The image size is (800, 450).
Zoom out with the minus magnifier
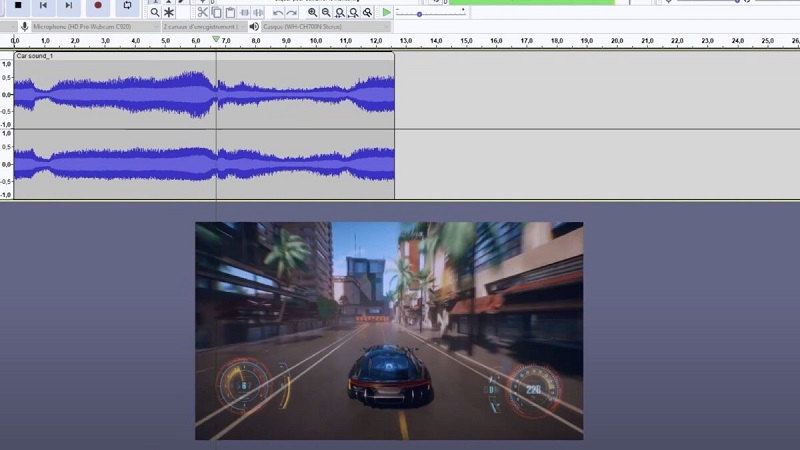pyautogui.click(x=326, y=12)
